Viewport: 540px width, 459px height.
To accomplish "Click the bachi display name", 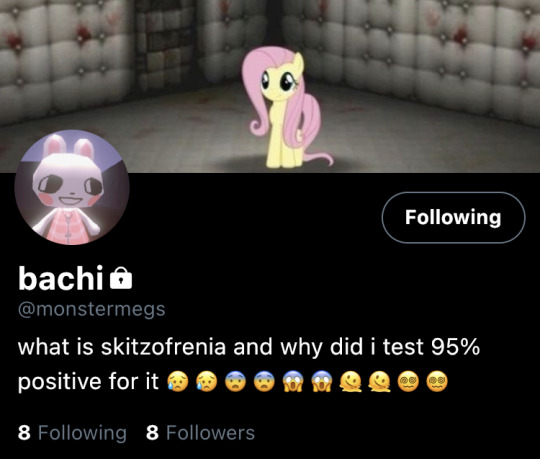I will [x=61, y=278].
